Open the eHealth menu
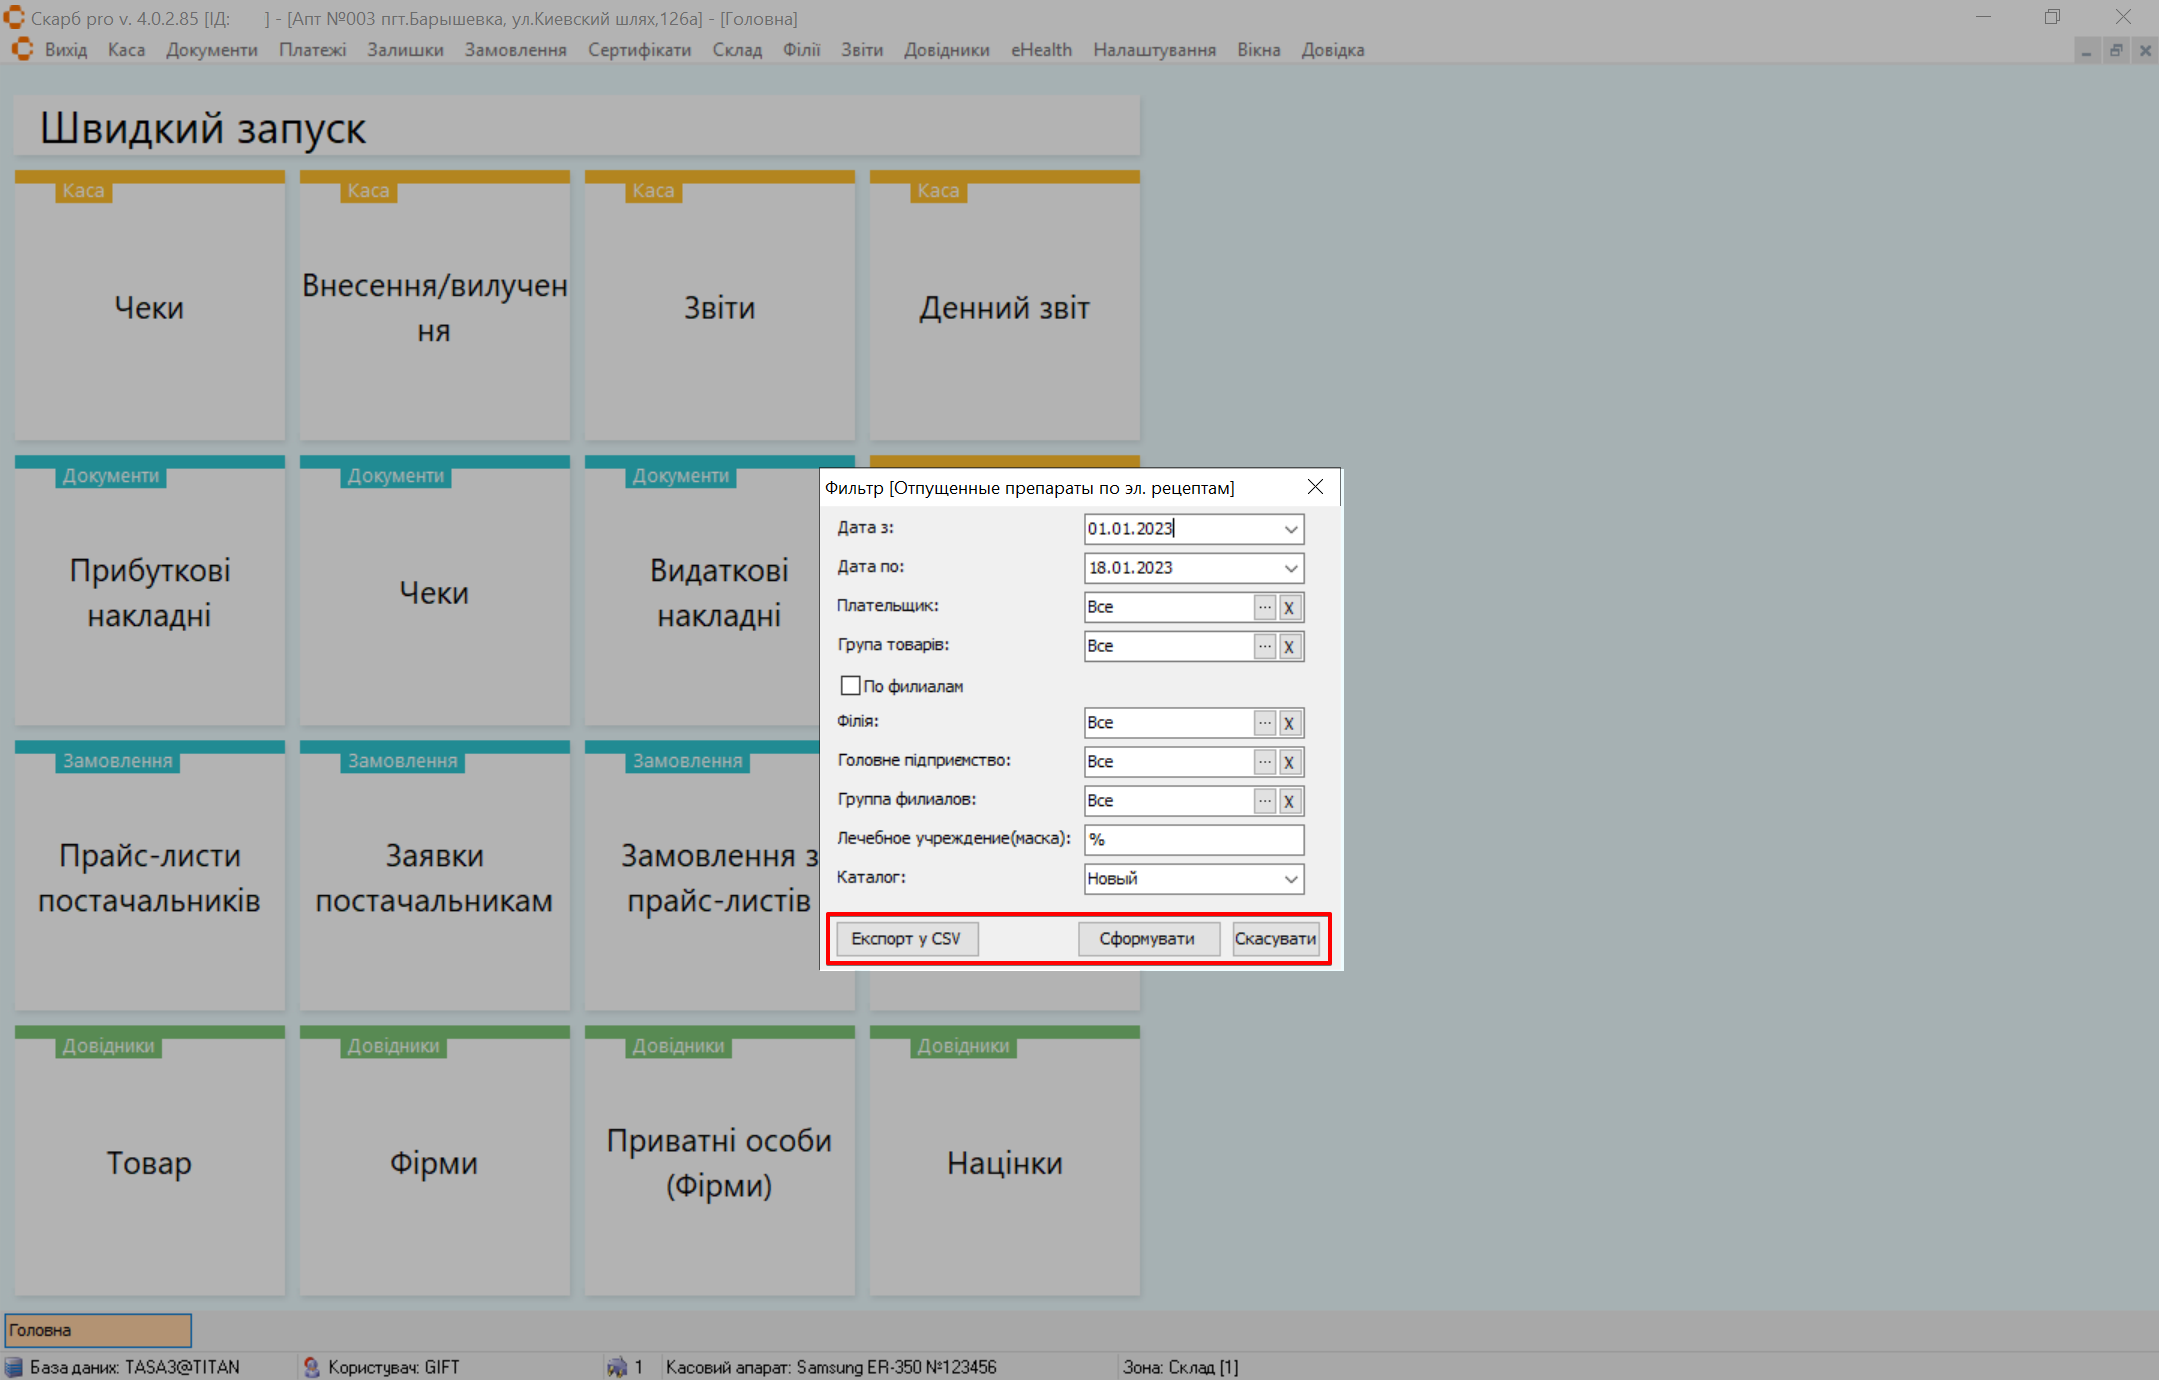Viewport: 2159px width, 1380px height. click(x=1040, y=50)
